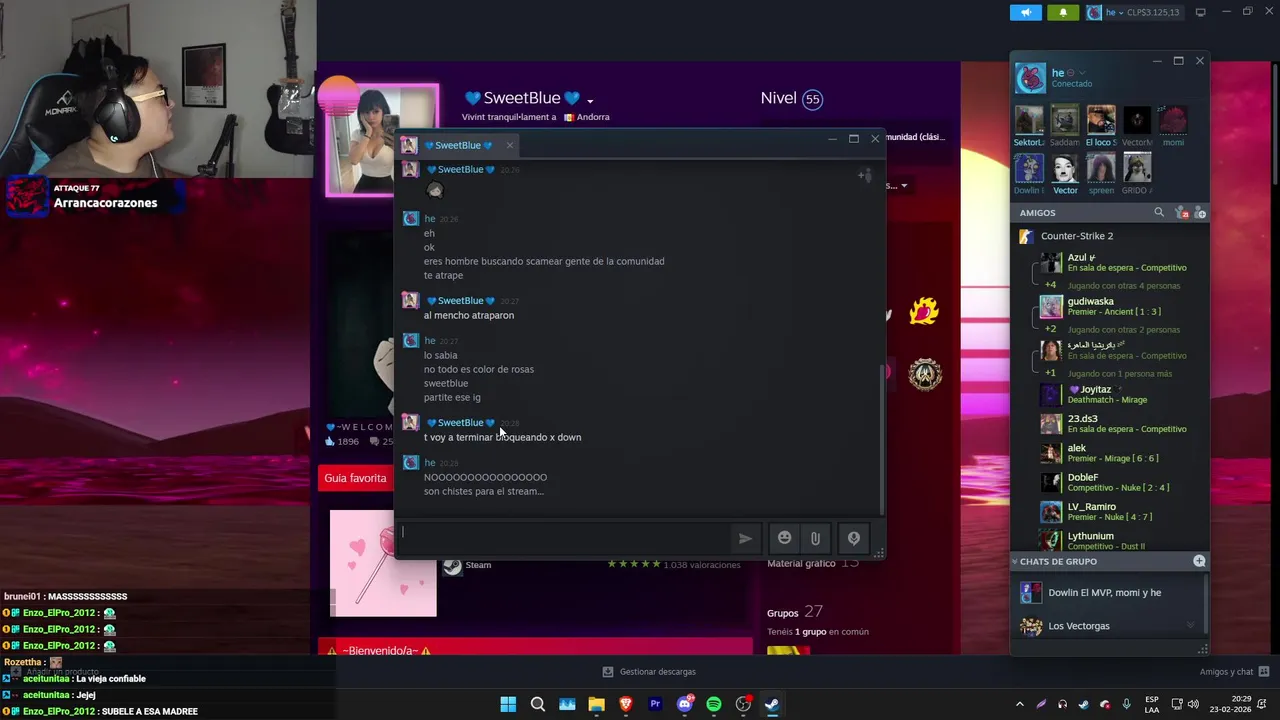
Task: Open friend Lythunium in friends list
Action: coord(1120,540)
